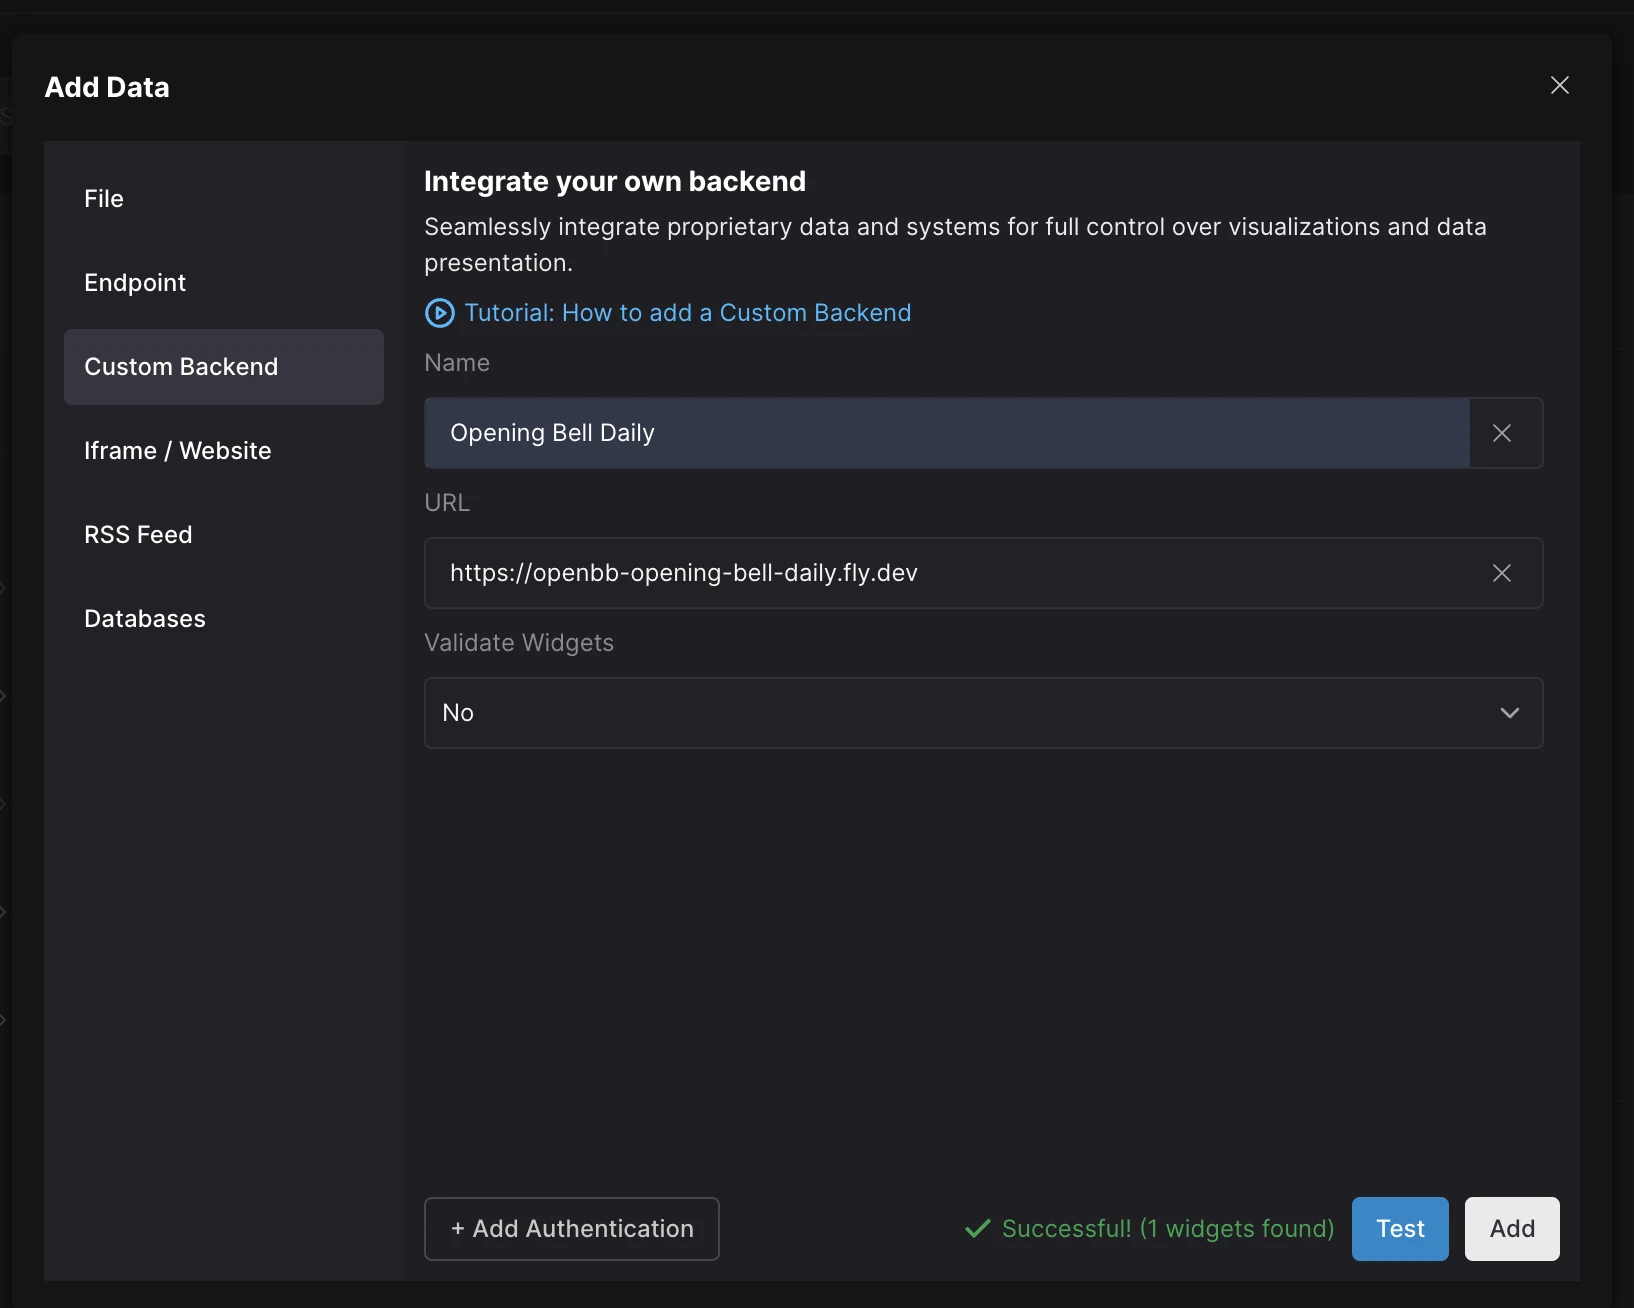This screenshot has height=1308, width=1634.
Task: Click the Successful widgets found message
Action: (1167, 1228)
